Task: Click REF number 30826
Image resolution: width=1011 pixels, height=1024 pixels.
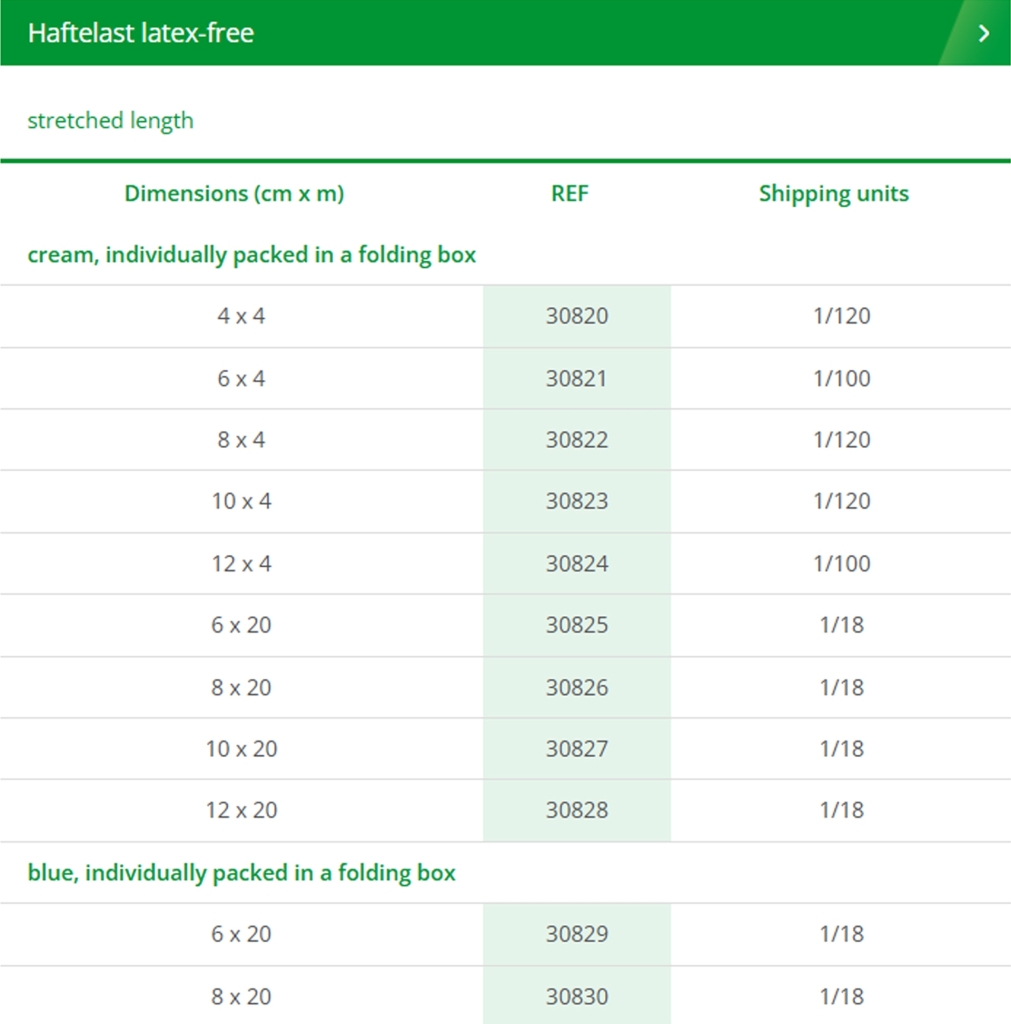Action: pyautogui.click(x=577, y=688)
